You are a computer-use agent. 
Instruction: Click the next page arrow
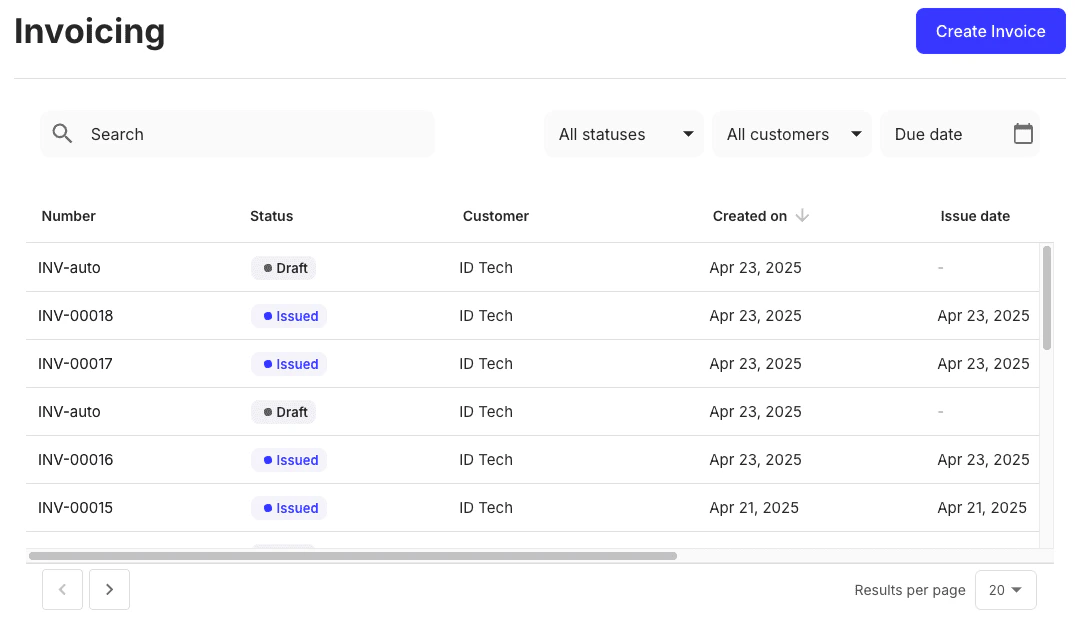tap(109, 589)
